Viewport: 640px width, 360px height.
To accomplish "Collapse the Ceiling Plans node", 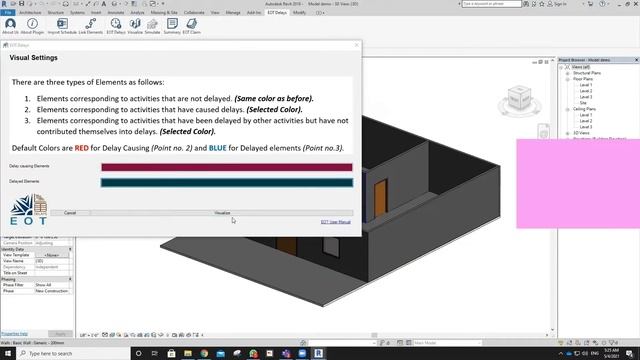I will click(567, 109).
